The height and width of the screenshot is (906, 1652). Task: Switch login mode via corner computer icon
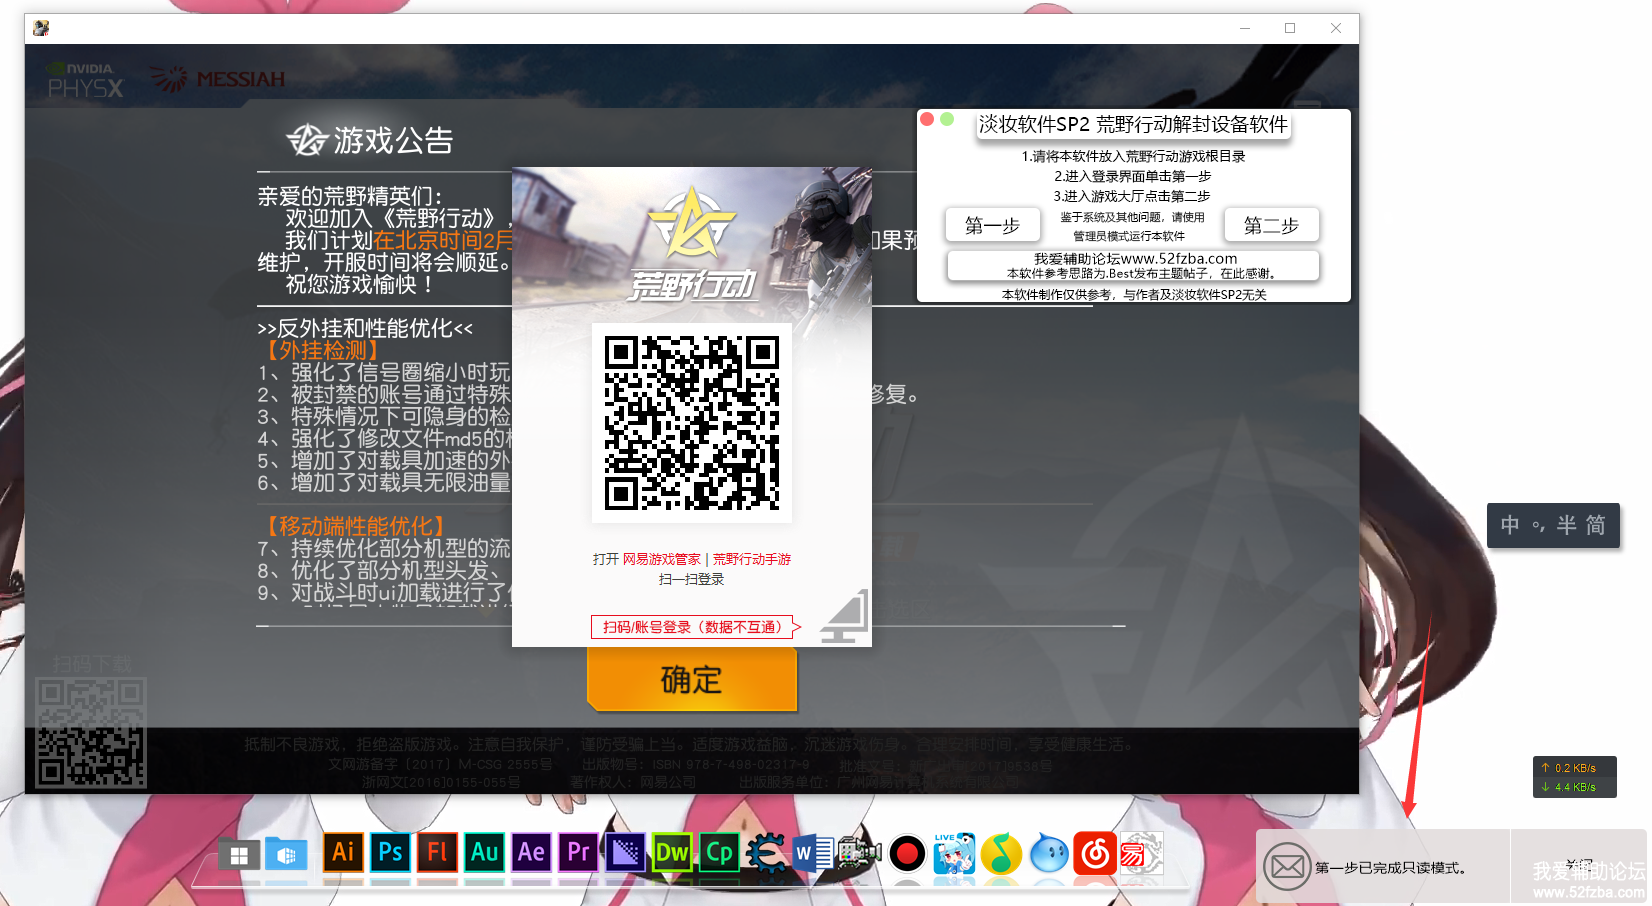[x=844, y=617]
